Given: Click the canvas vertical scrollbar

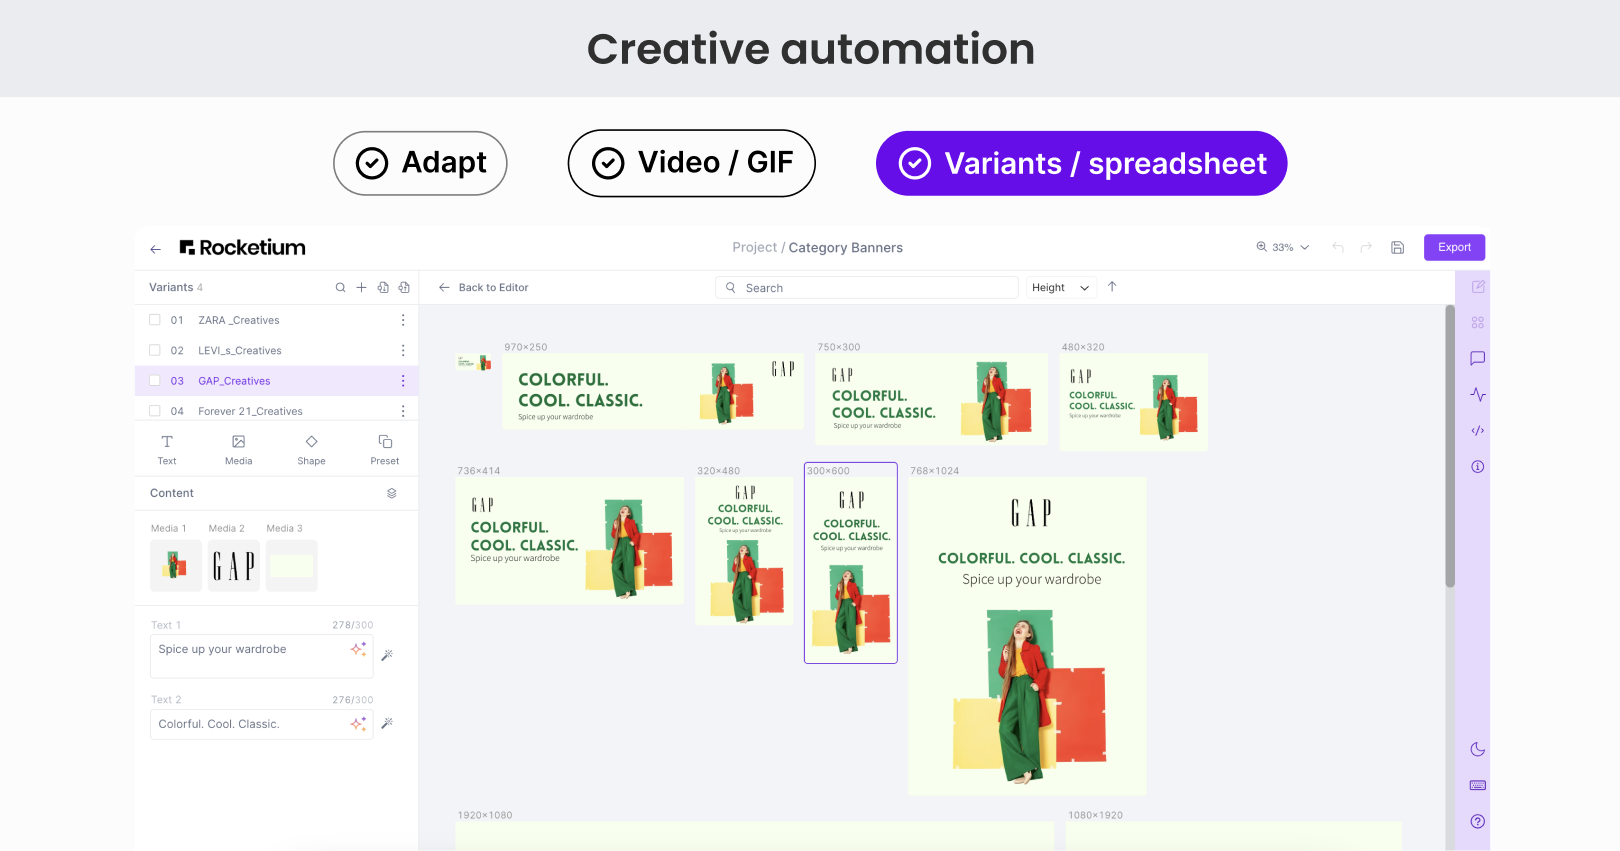Looking at the screenshot, I should [x=1450, y=447].
